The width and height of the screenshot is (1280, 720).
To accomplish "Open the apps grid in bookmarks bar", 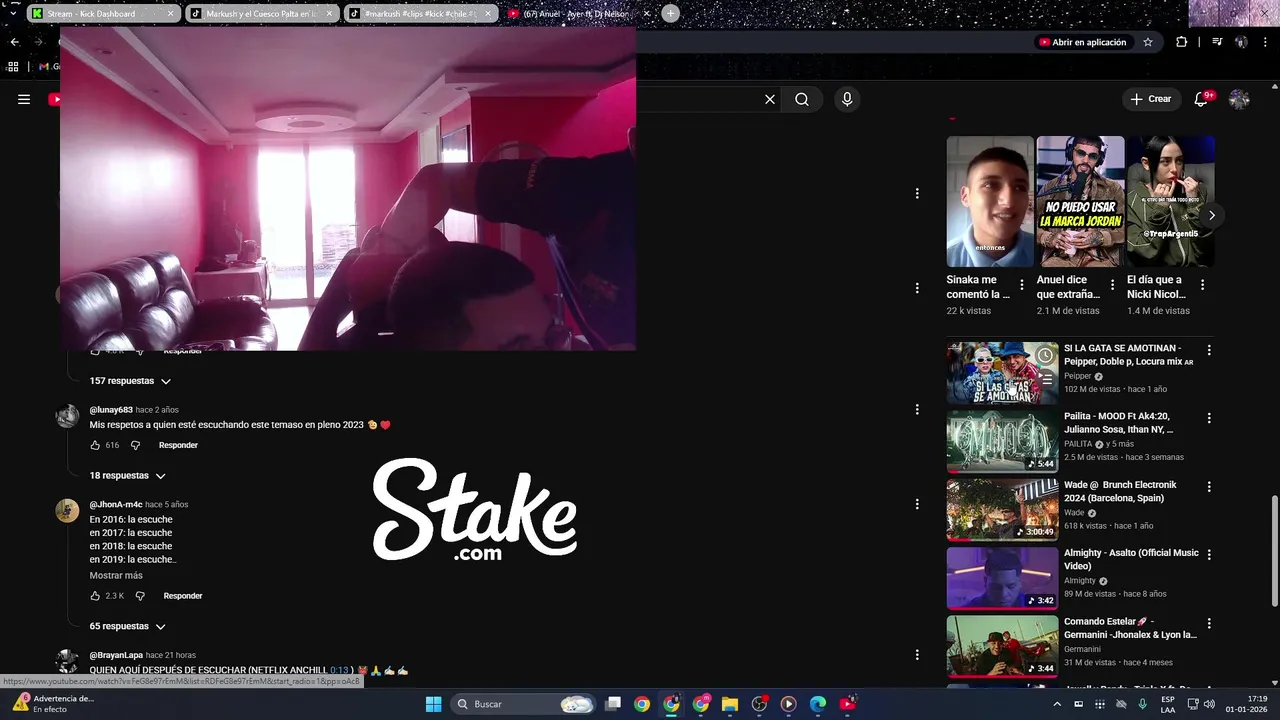I will 13,66.
